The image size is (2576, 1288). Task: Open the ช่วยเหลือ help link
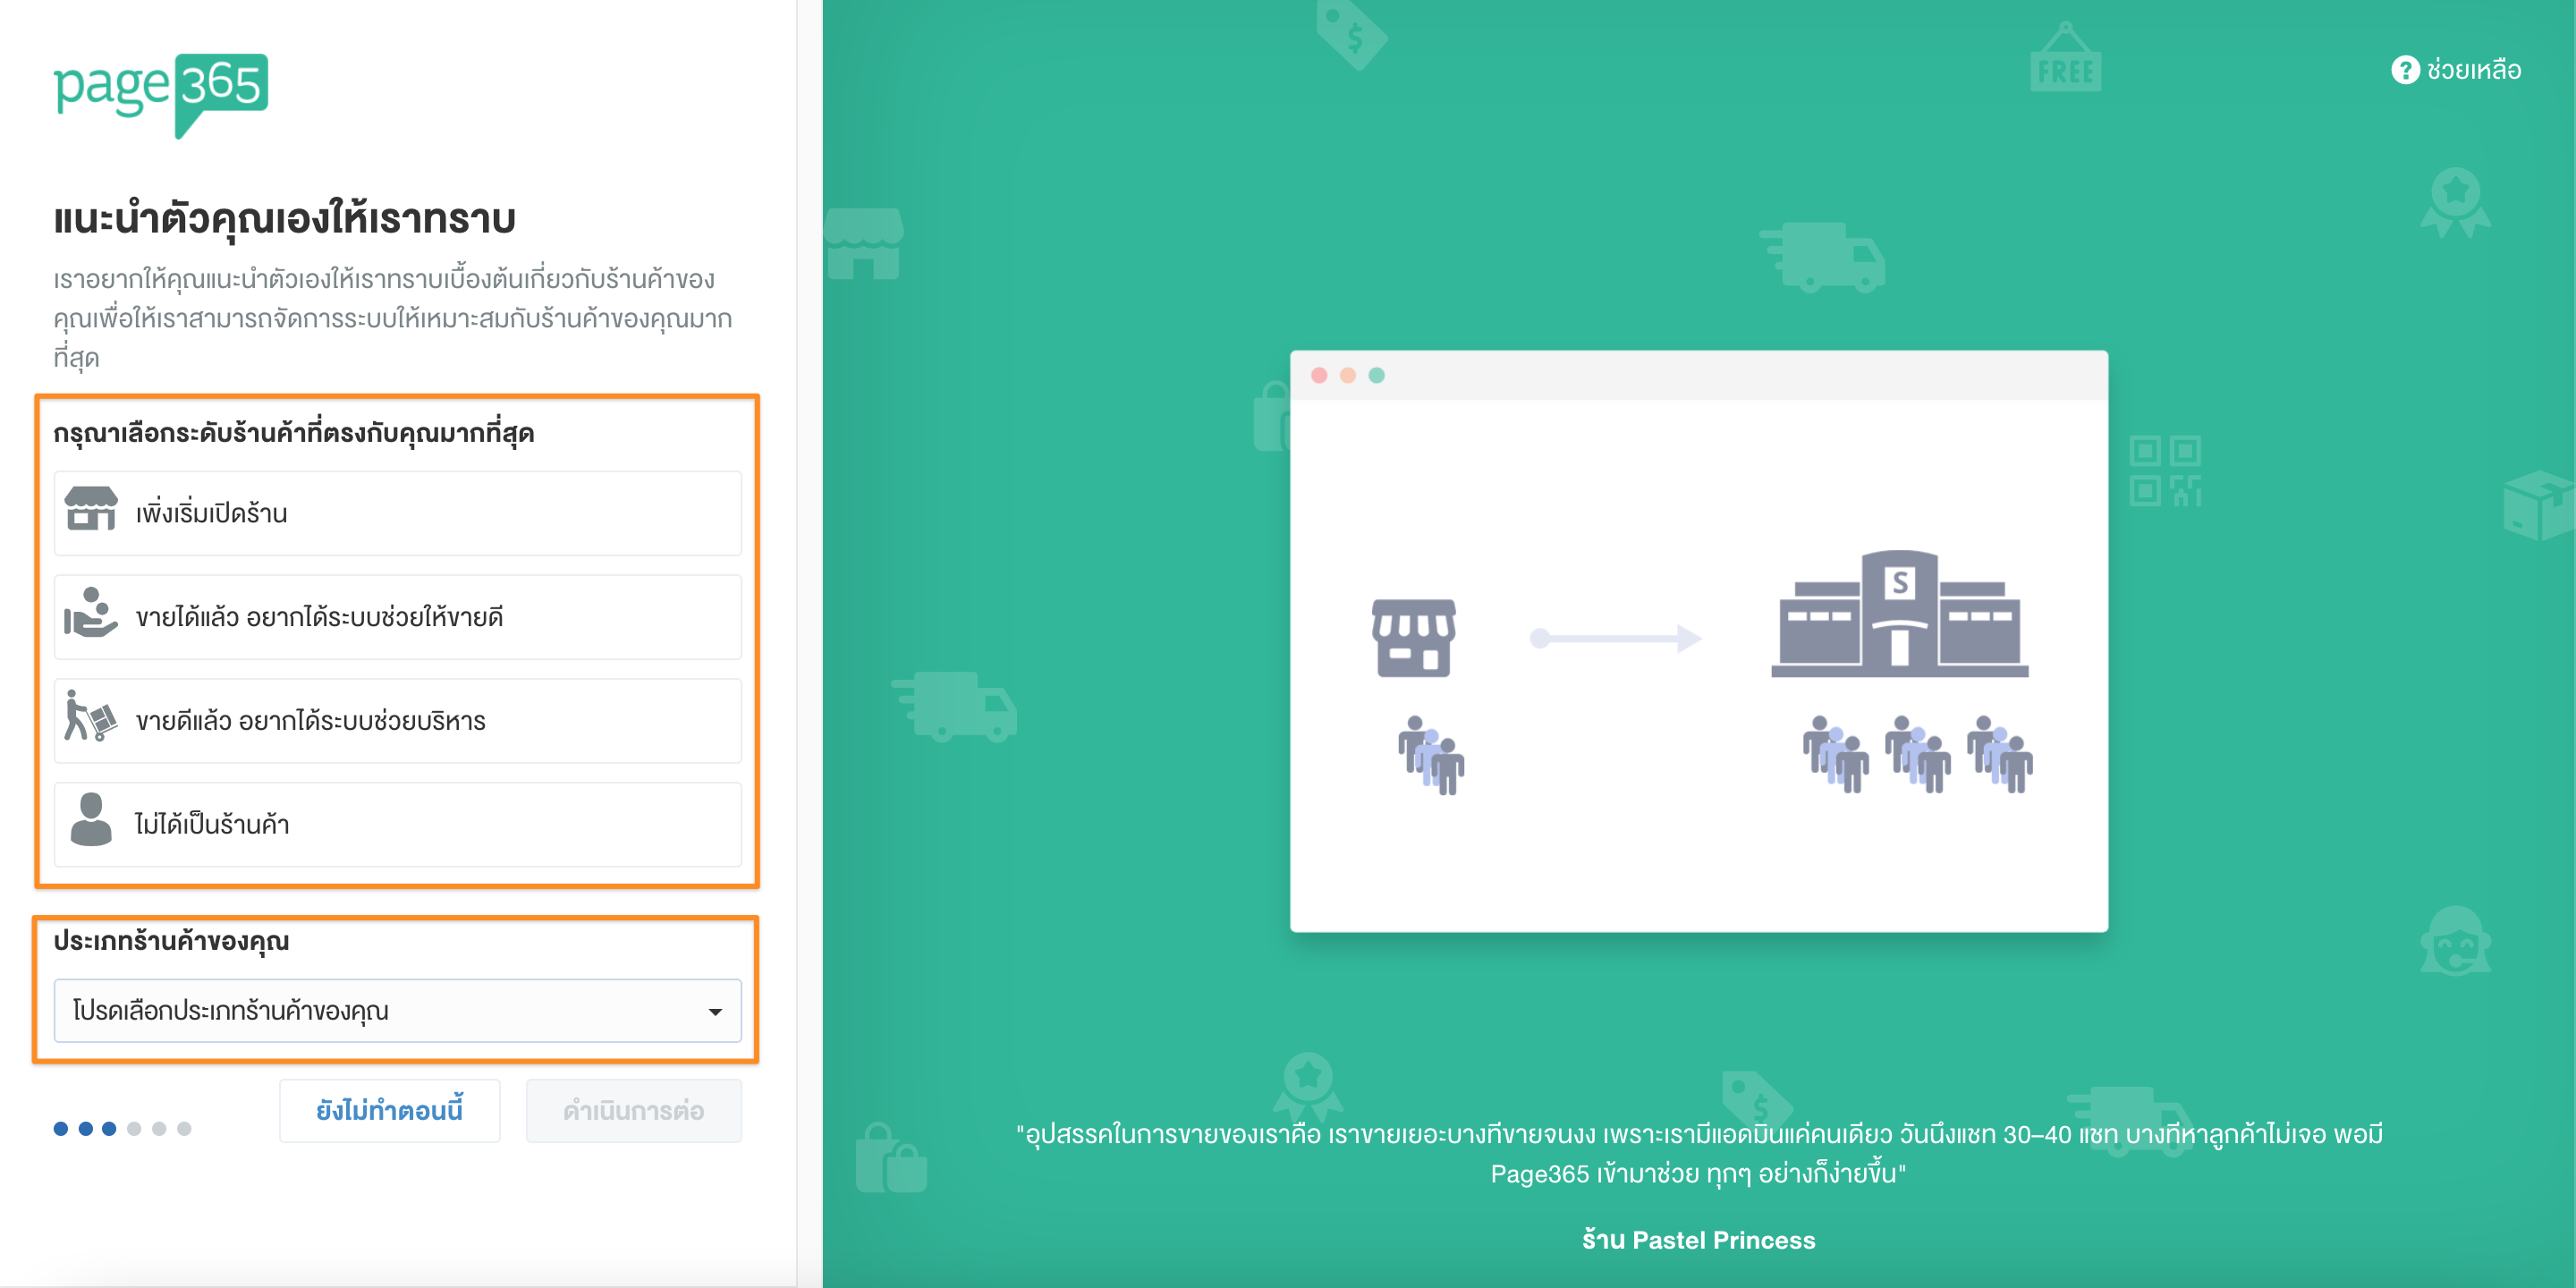coord(2457,70)
